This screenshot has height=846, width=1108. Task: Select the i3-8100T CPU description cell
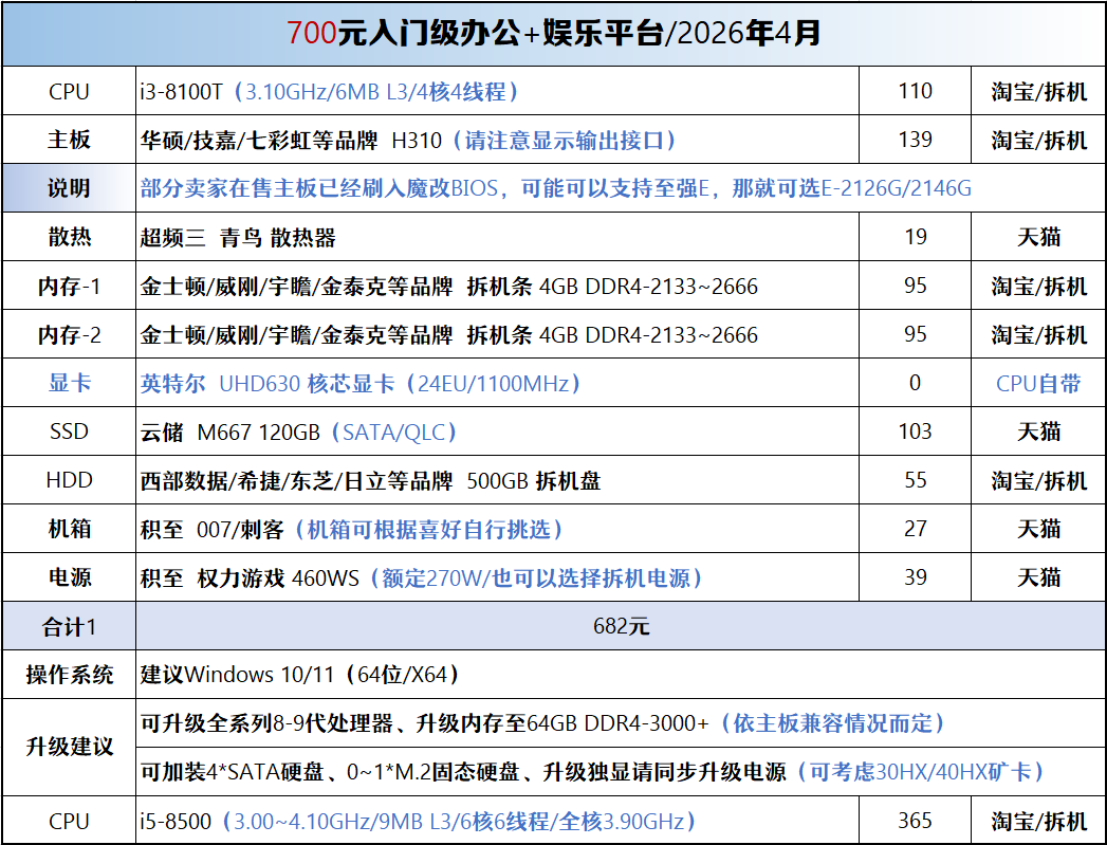(x=497, y=91)
